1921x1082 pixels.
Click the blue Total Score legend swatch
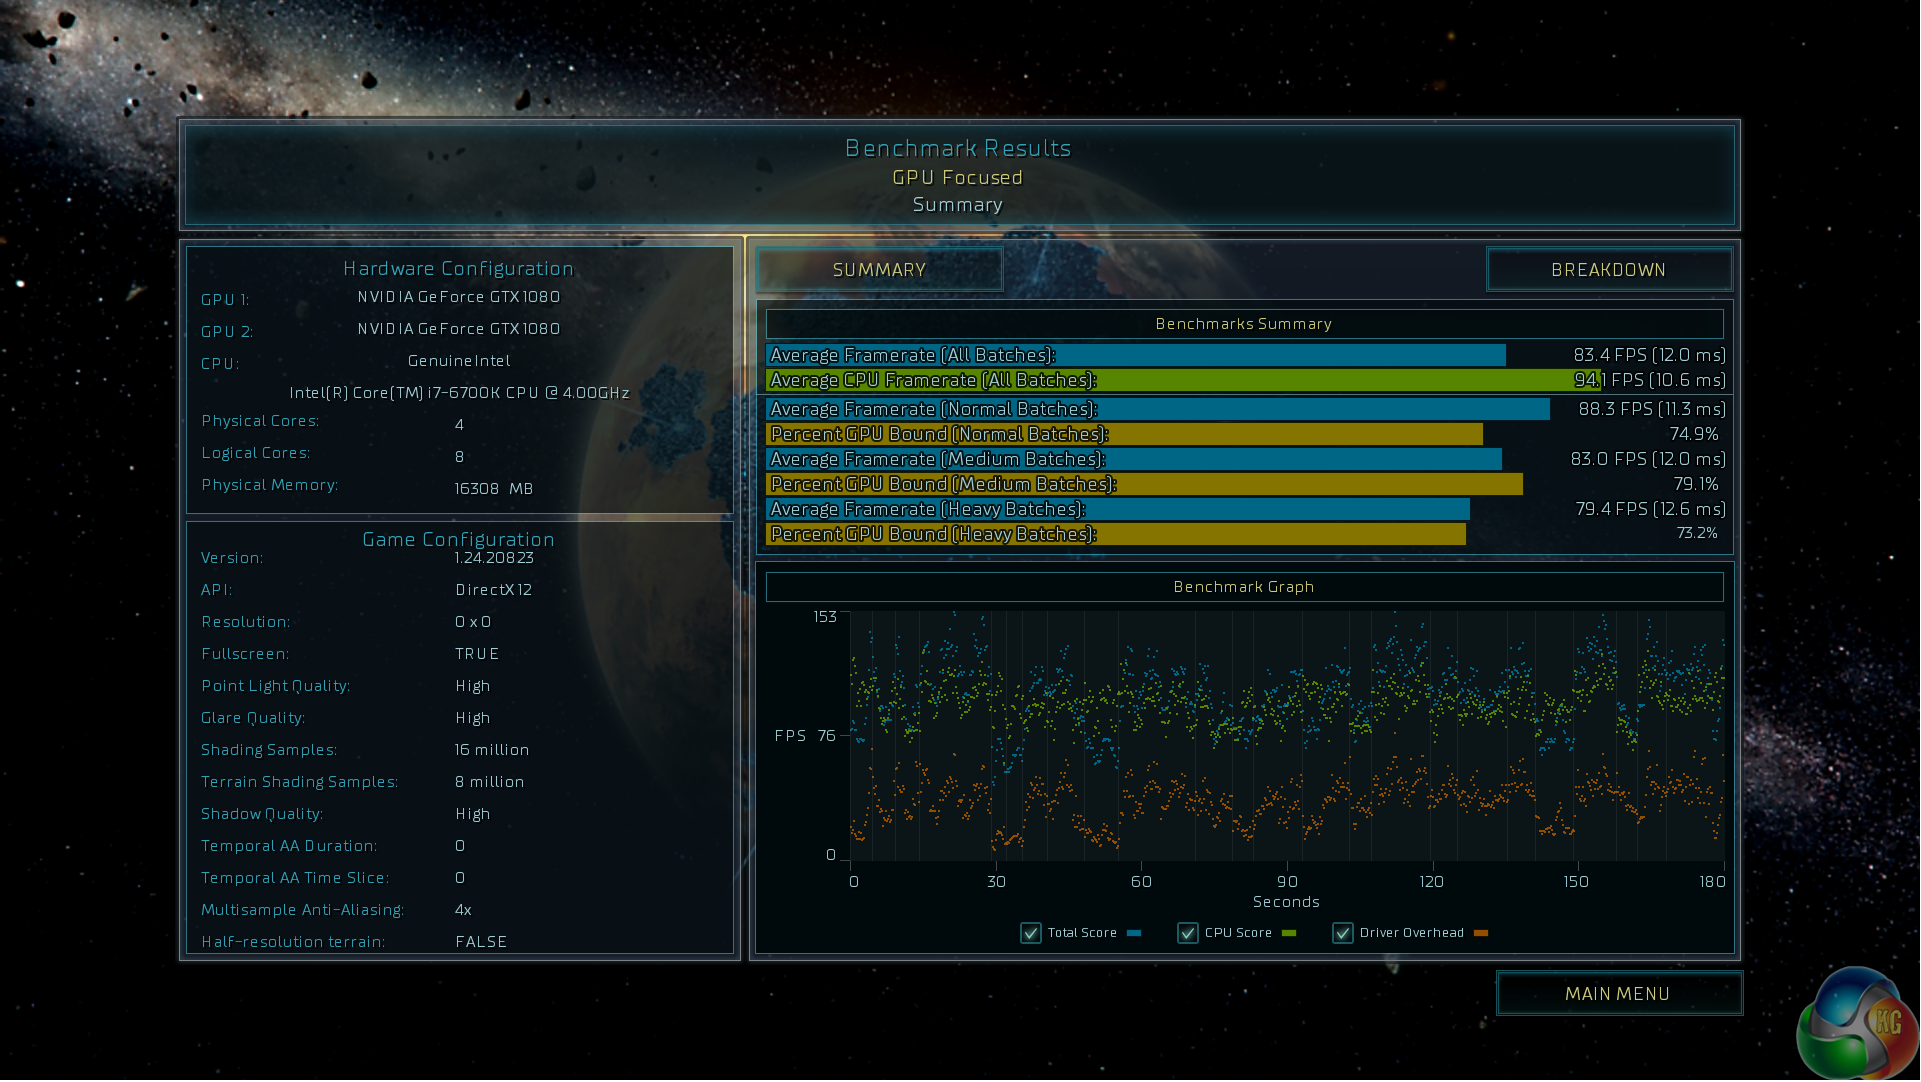tap(1134, 934)
